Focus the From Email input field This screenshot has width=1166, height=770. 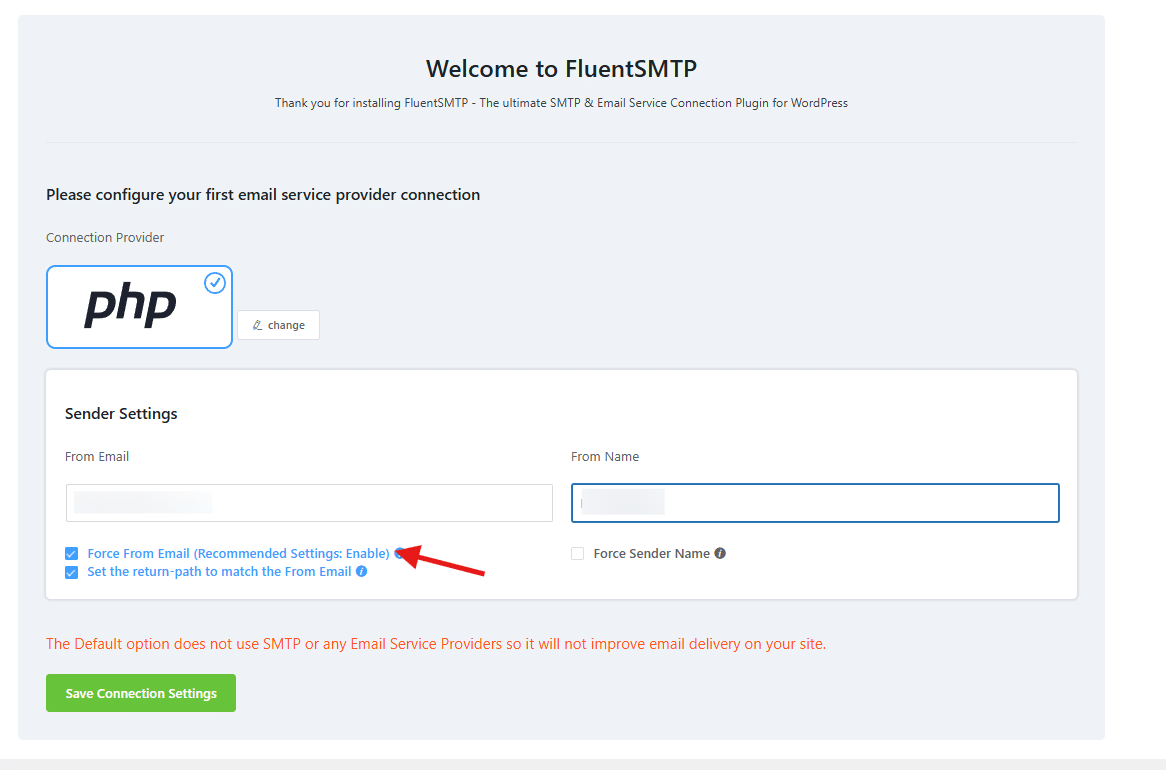click(309, 503)
